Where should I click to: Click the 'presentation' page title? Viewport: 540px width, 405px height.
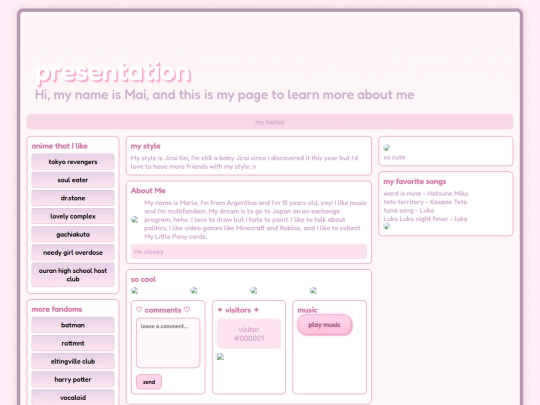click(113, 73)
